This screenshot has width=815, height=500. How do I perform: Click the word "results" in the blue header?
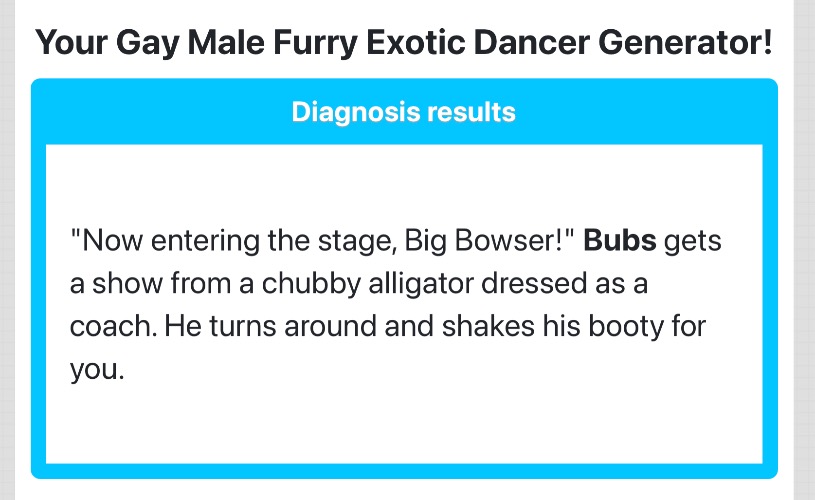[x=472, y=111]
